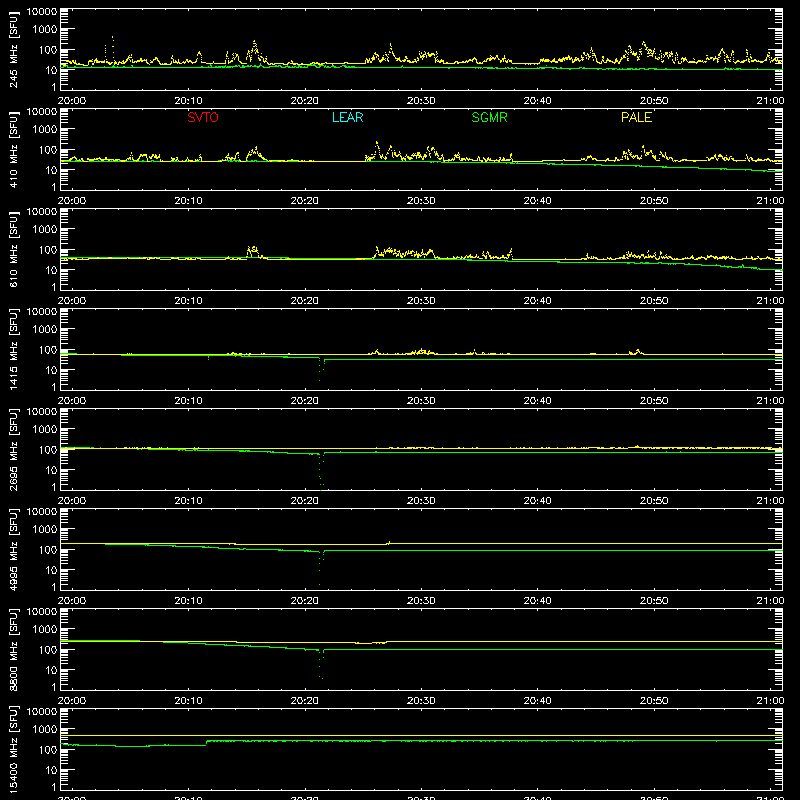Select the 8800 MHz [SFU] axis title
Screen dimensions: 800x800
coord(14,649)
